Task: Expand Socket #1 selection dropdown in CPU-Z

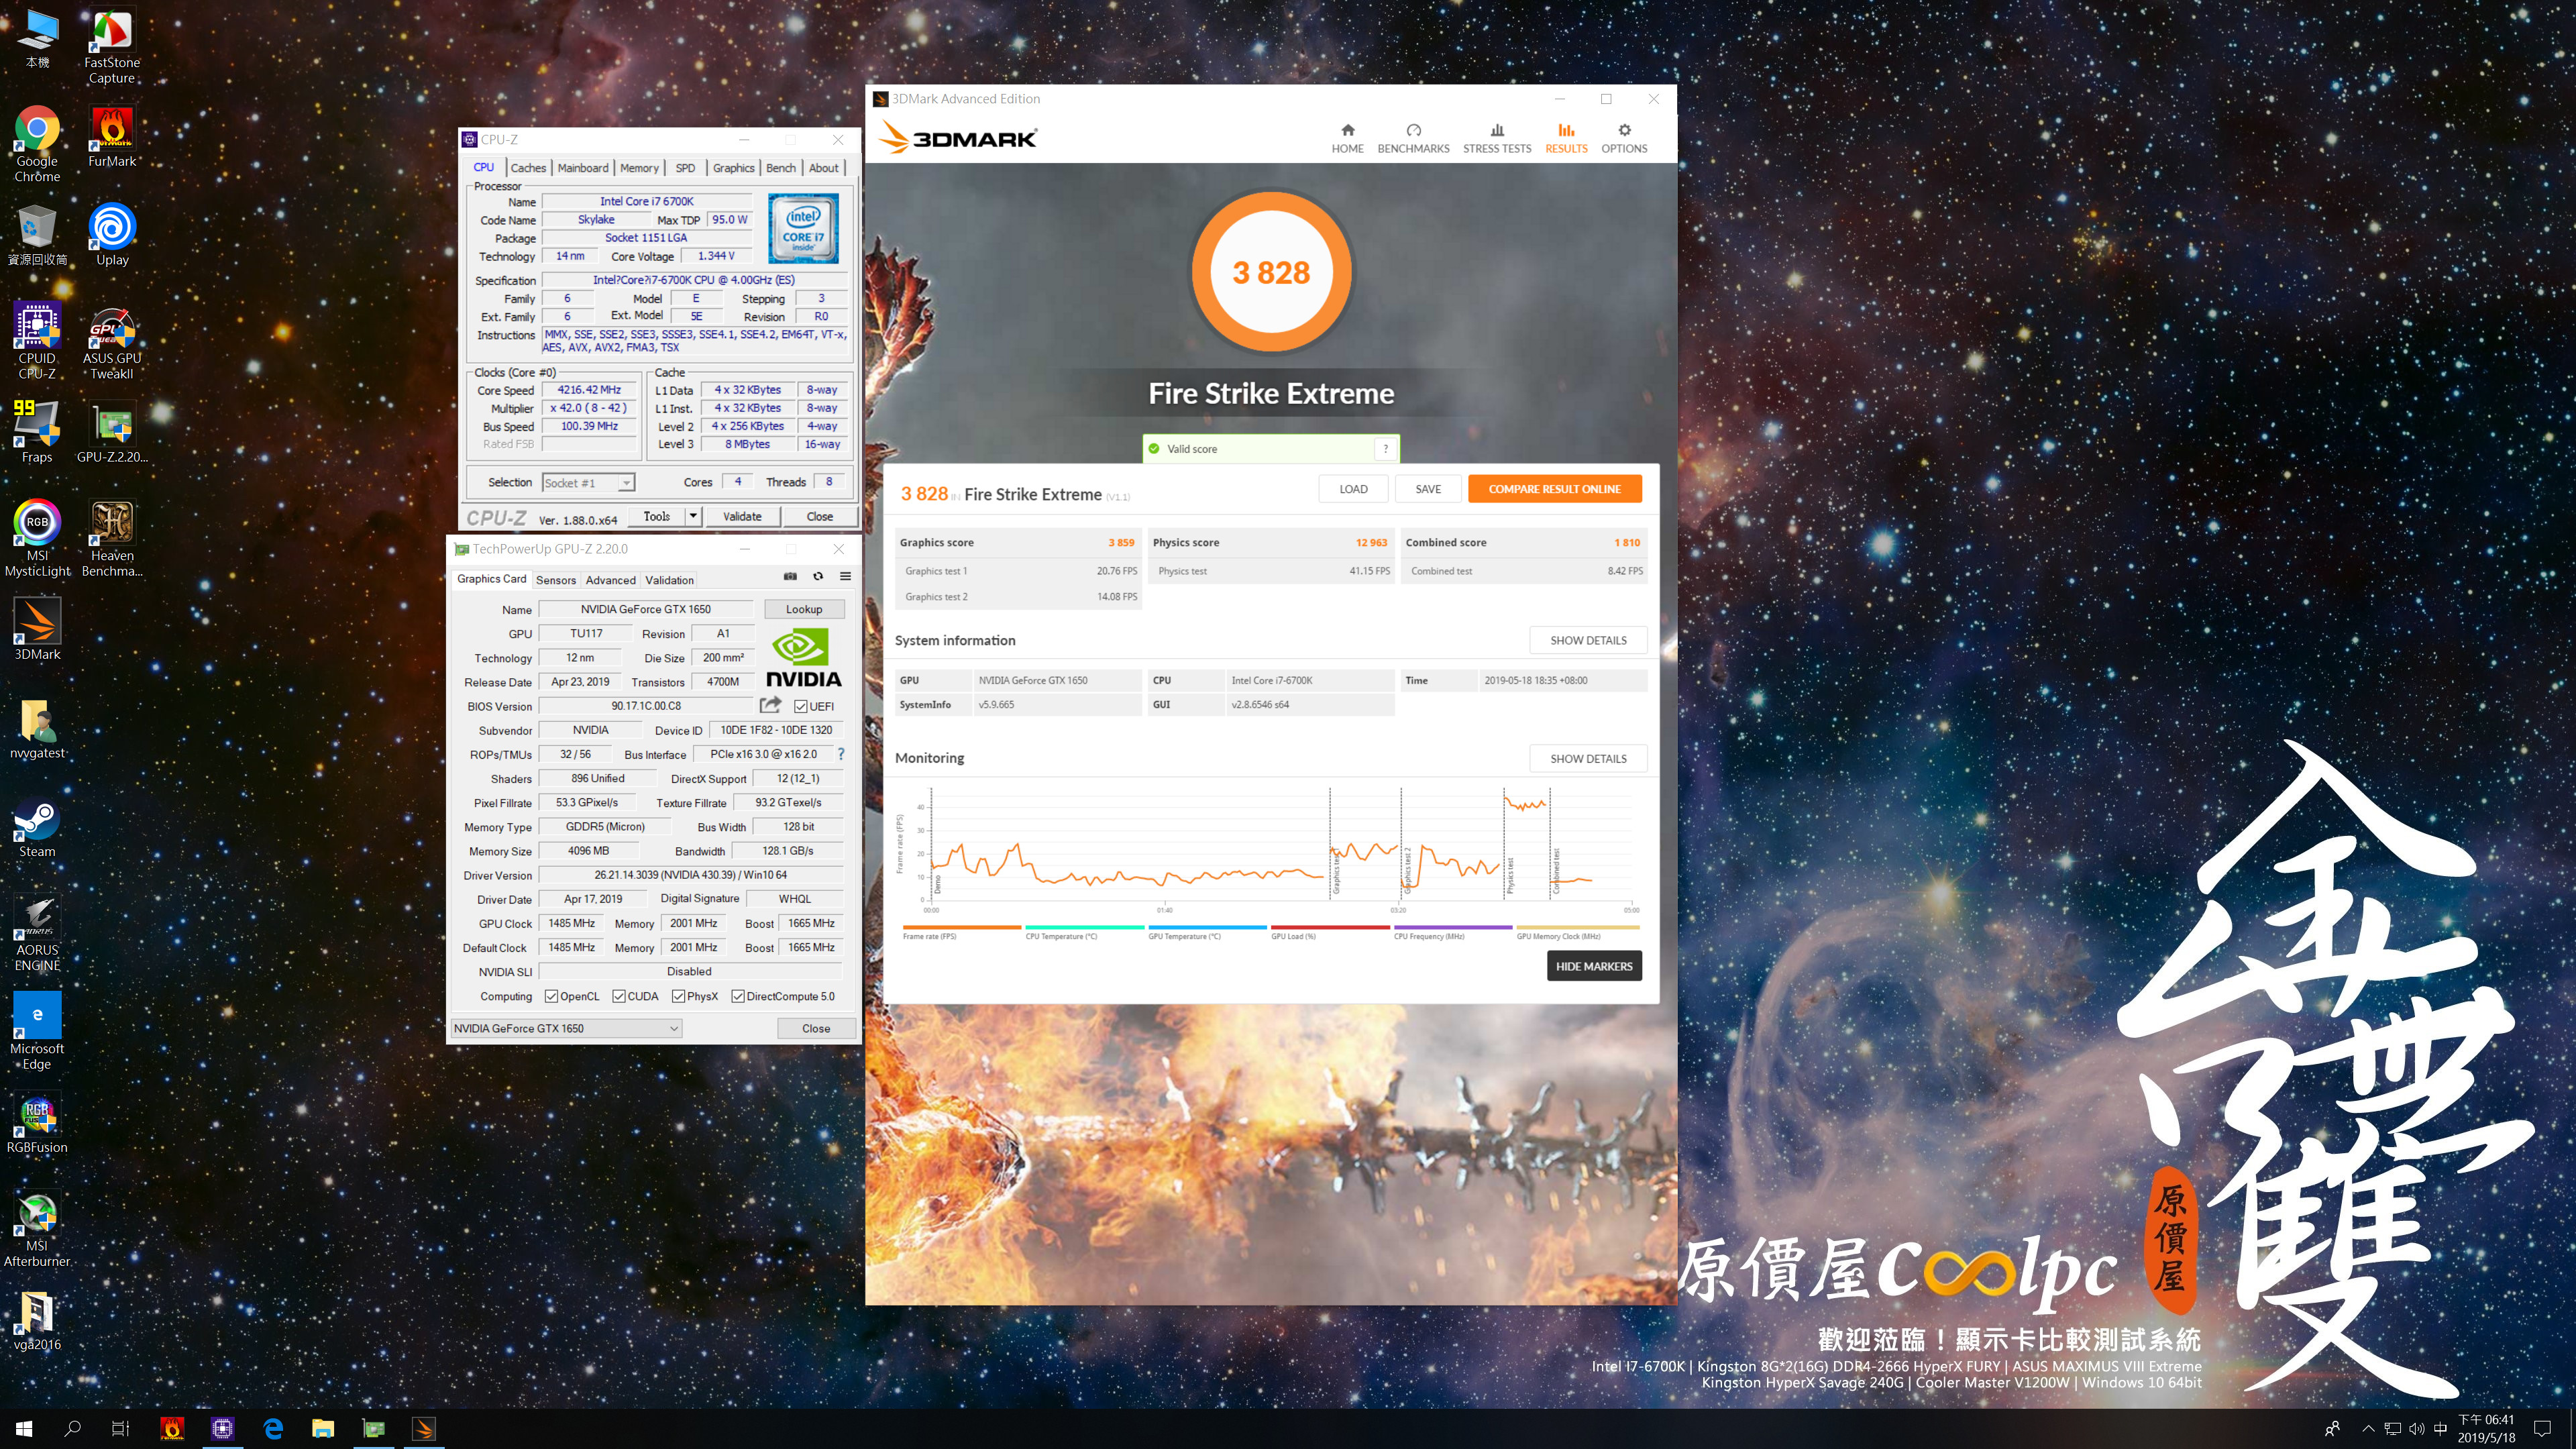Action: (x=626, y=483)
